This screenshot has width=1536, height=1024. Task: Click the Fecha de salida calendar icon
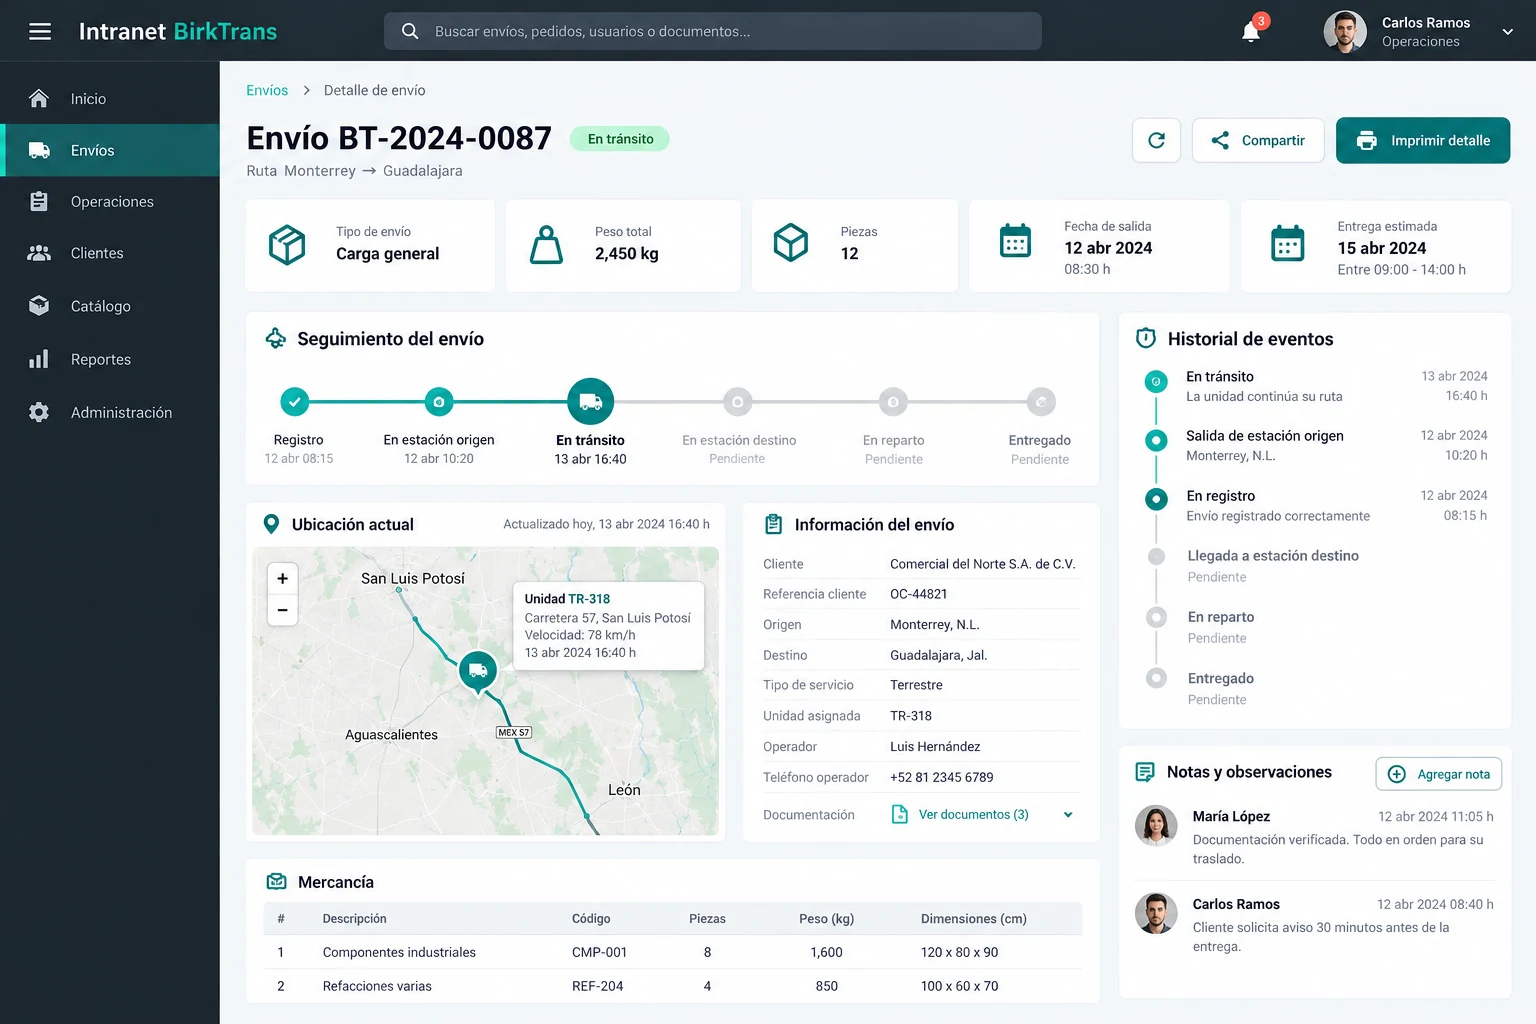pyautogui.click(x=1015, y=241)
